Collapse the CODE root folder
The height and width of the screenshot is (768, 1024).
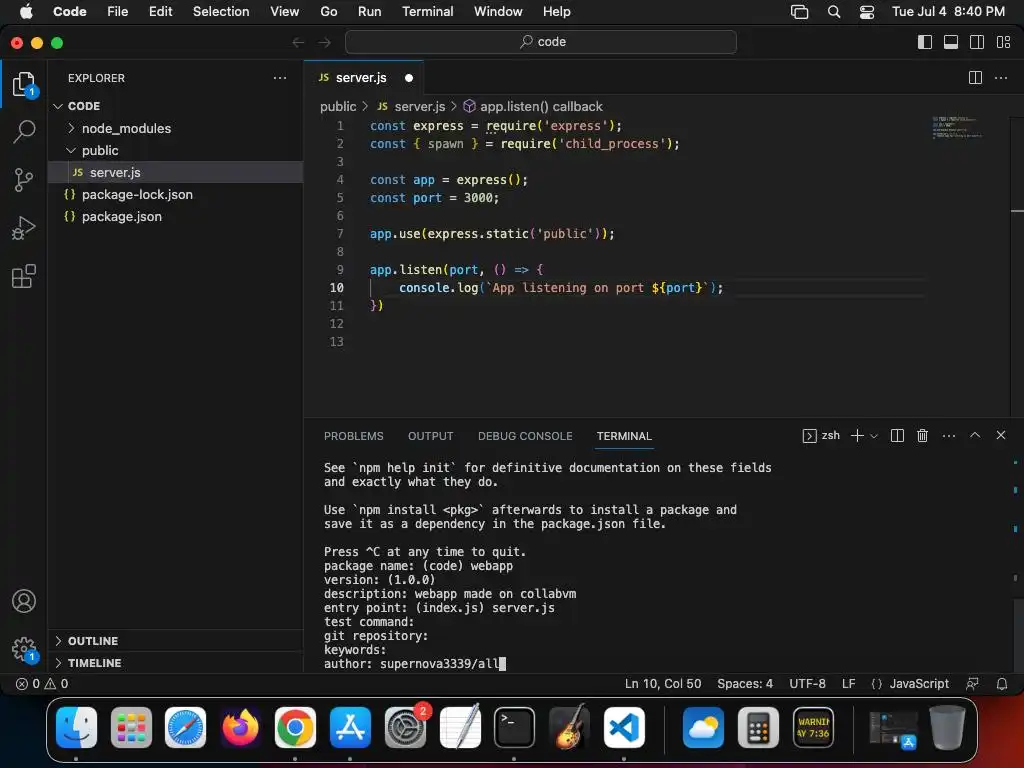[58, 106]
